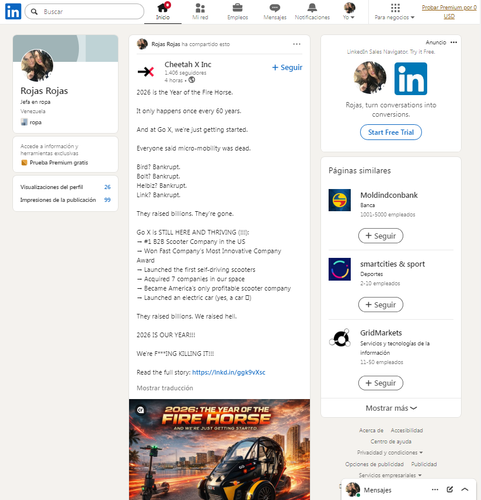Click small Rojas Rojas avatar on post

[x=142, y=44]
